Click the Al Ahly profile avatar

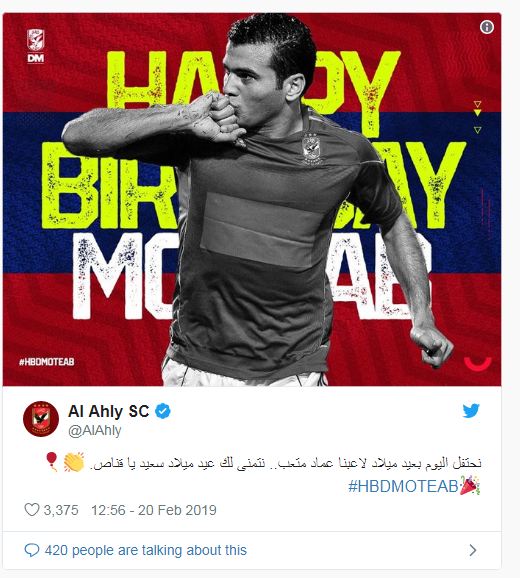pyautogui.click(x=41, y=419)
